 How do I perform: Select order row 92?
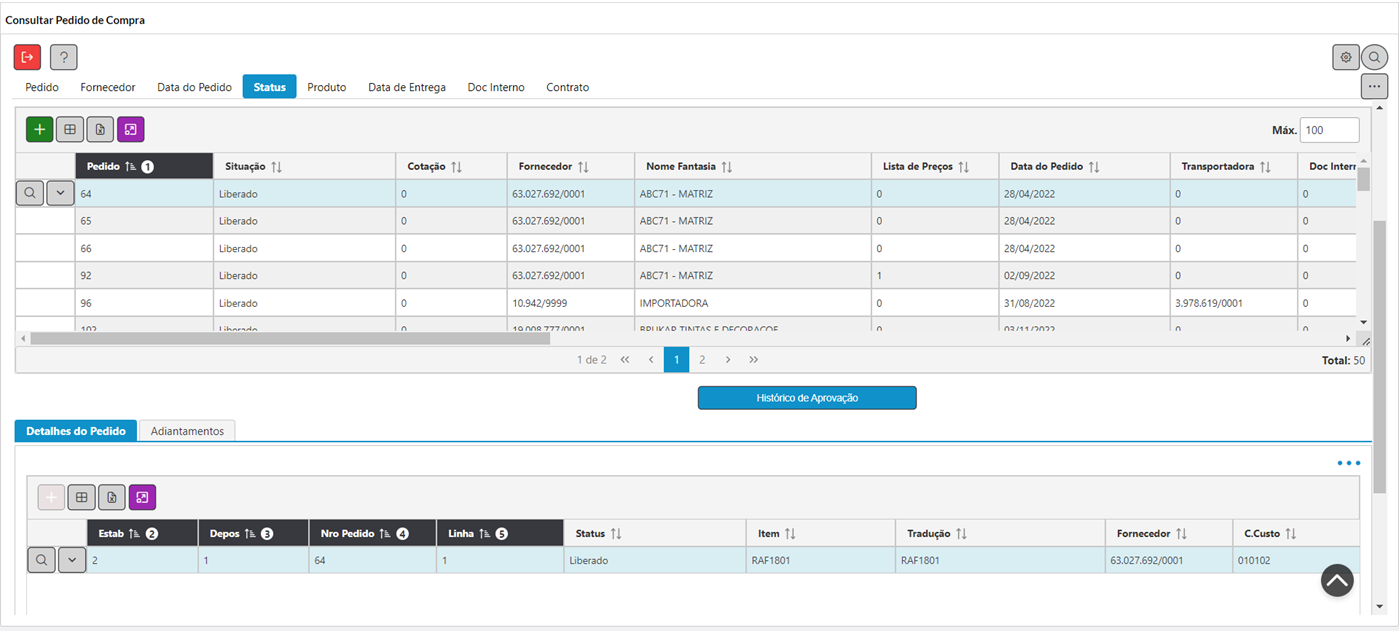tap(685, 275)
